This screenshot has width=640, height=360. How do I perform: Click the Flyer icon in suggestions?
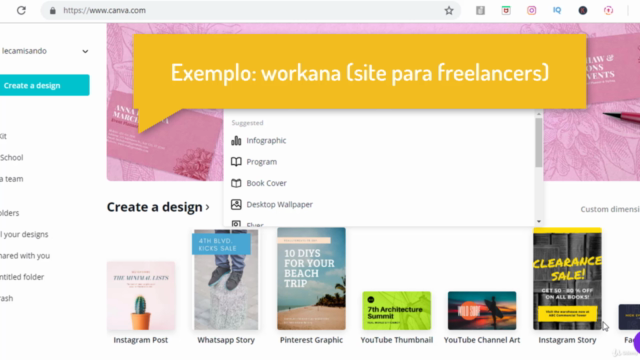point(236,224)
